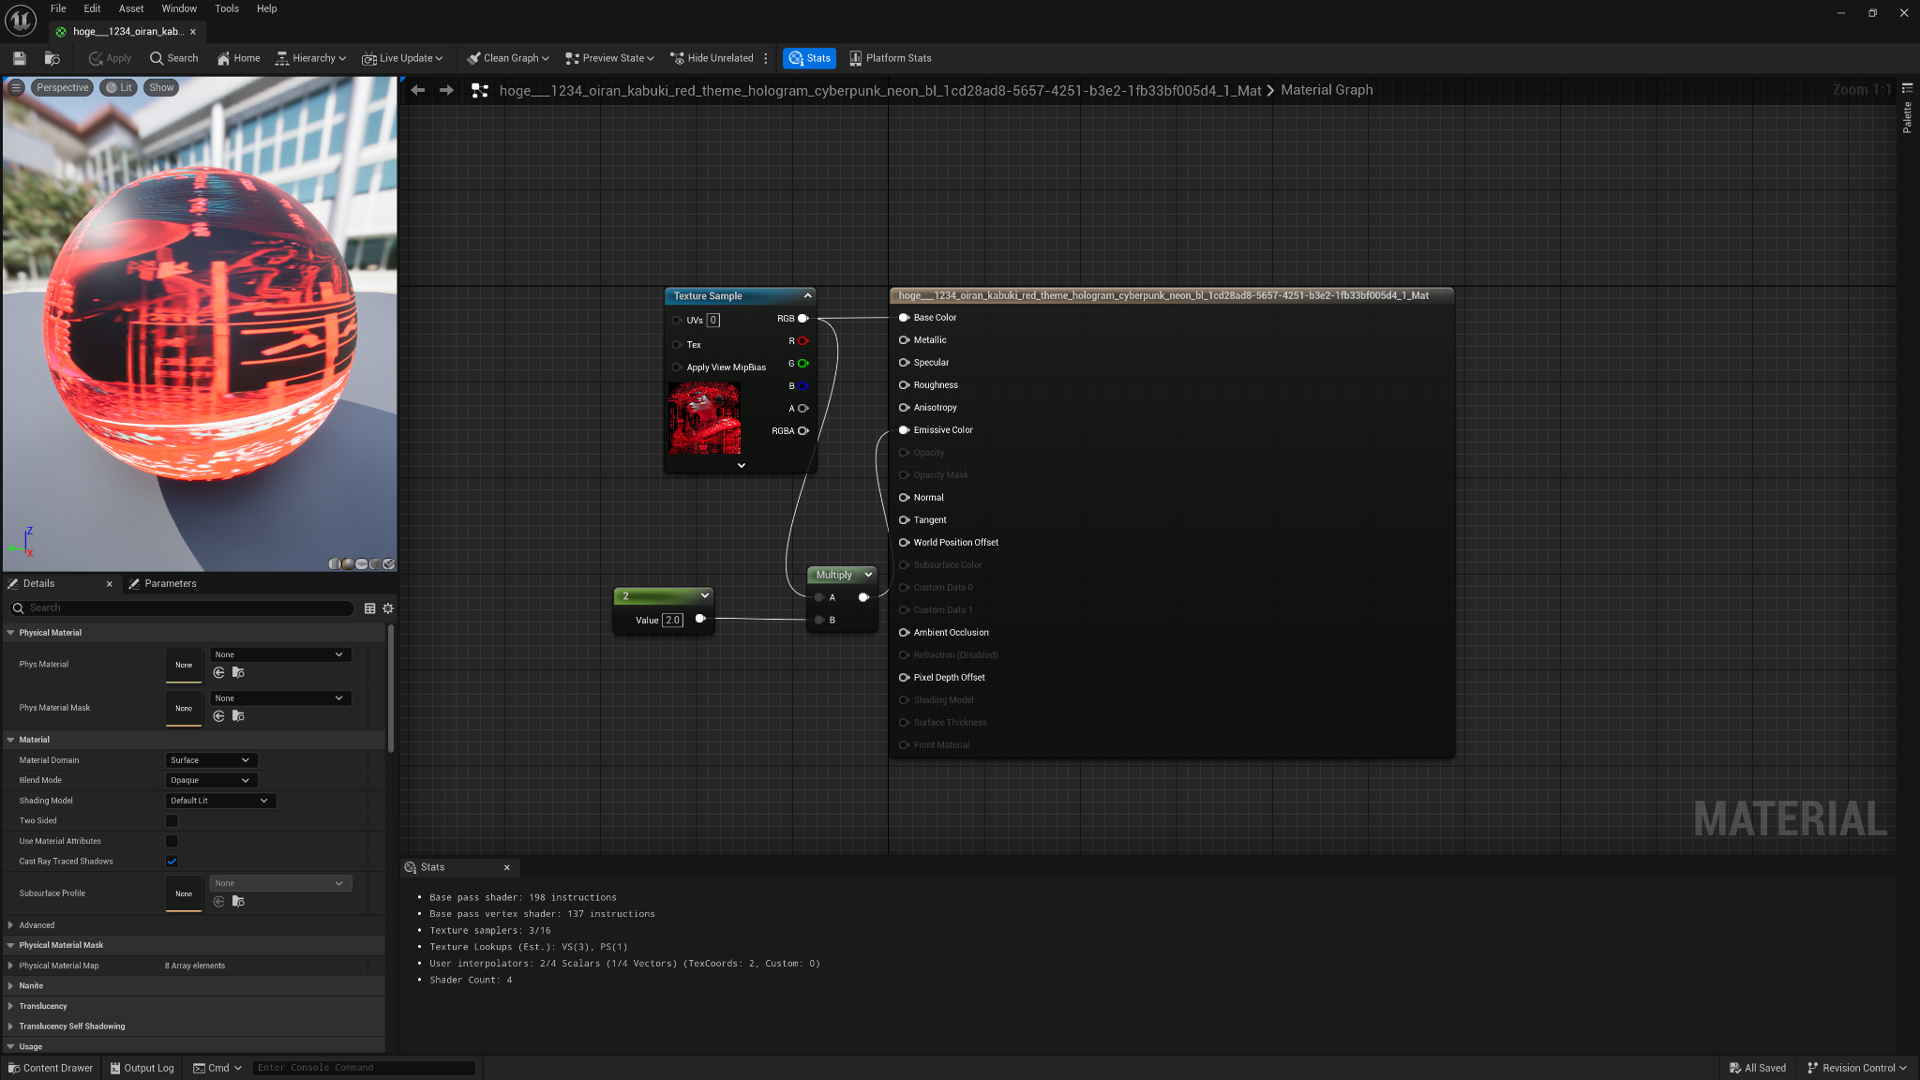Screen dimensions: 1920x1080
Task: Click the Browse to asset icon
Action: (52, 58)
